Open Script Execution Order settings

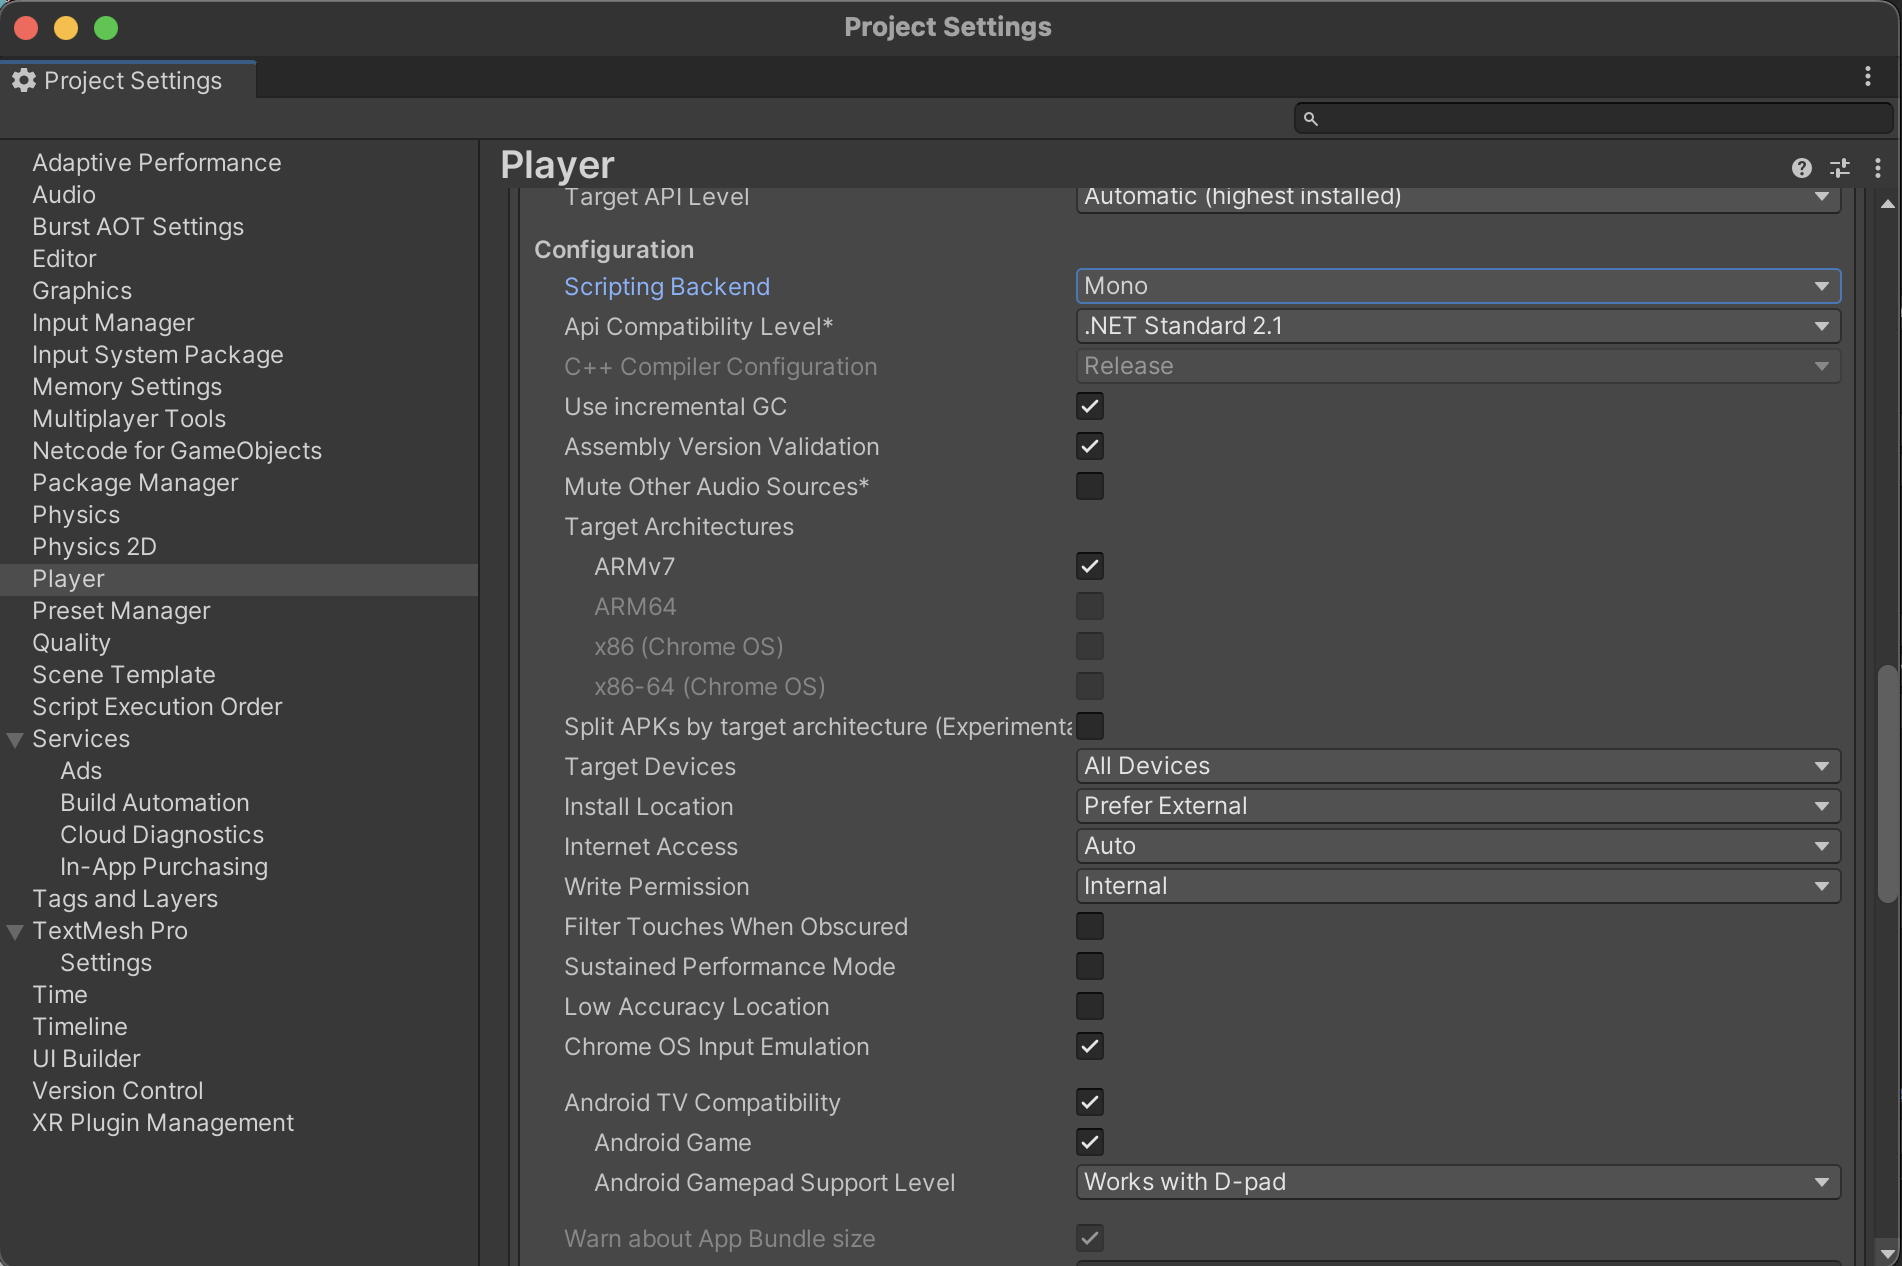click(157, 707)
